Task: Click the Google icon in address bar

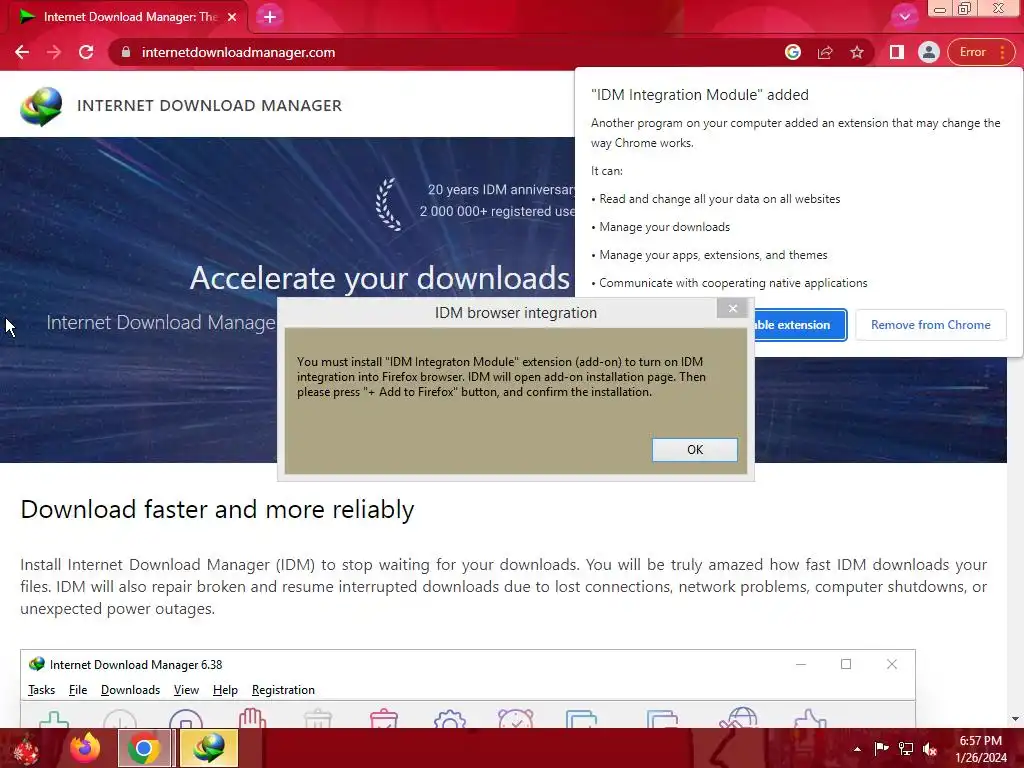Action: (x=792, y=52)
